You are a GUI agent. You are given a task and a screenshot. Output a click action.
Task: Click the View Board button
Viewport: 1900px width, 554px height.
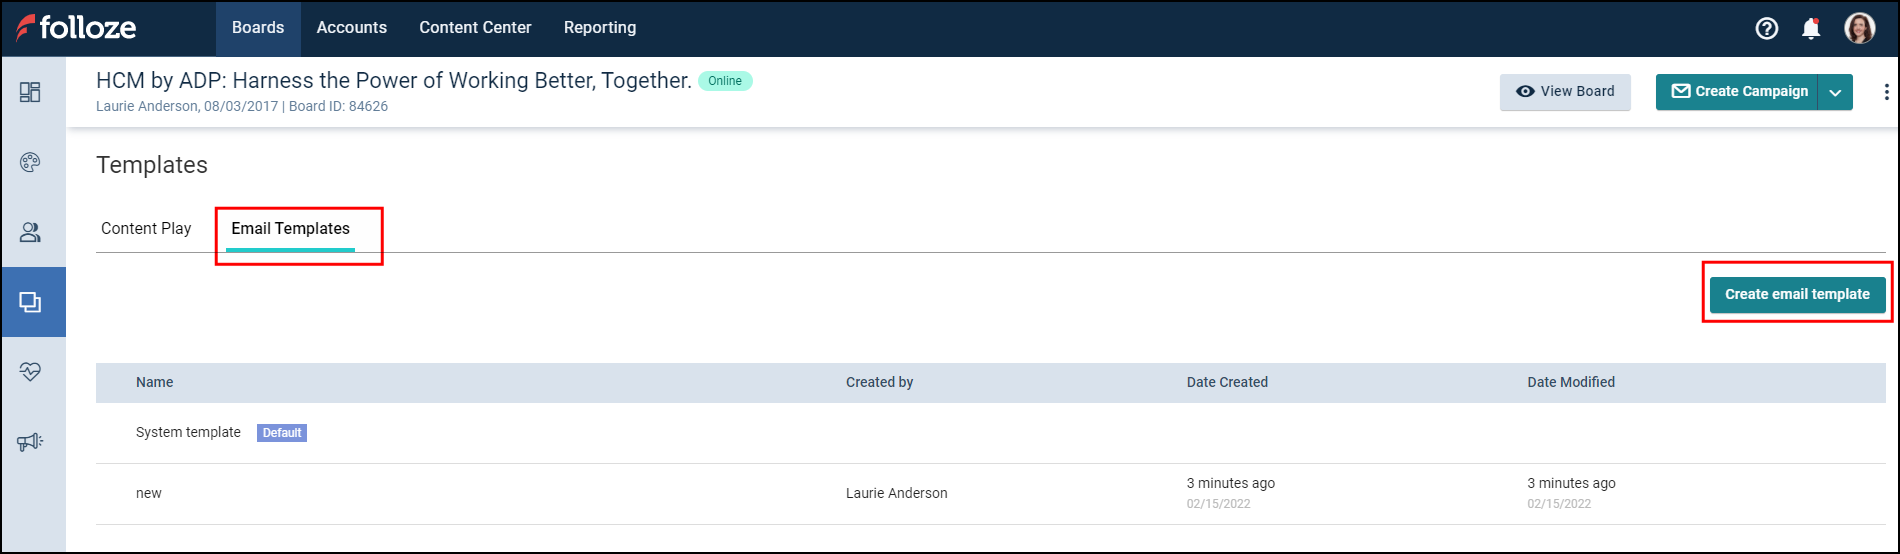coord(1565,92)
